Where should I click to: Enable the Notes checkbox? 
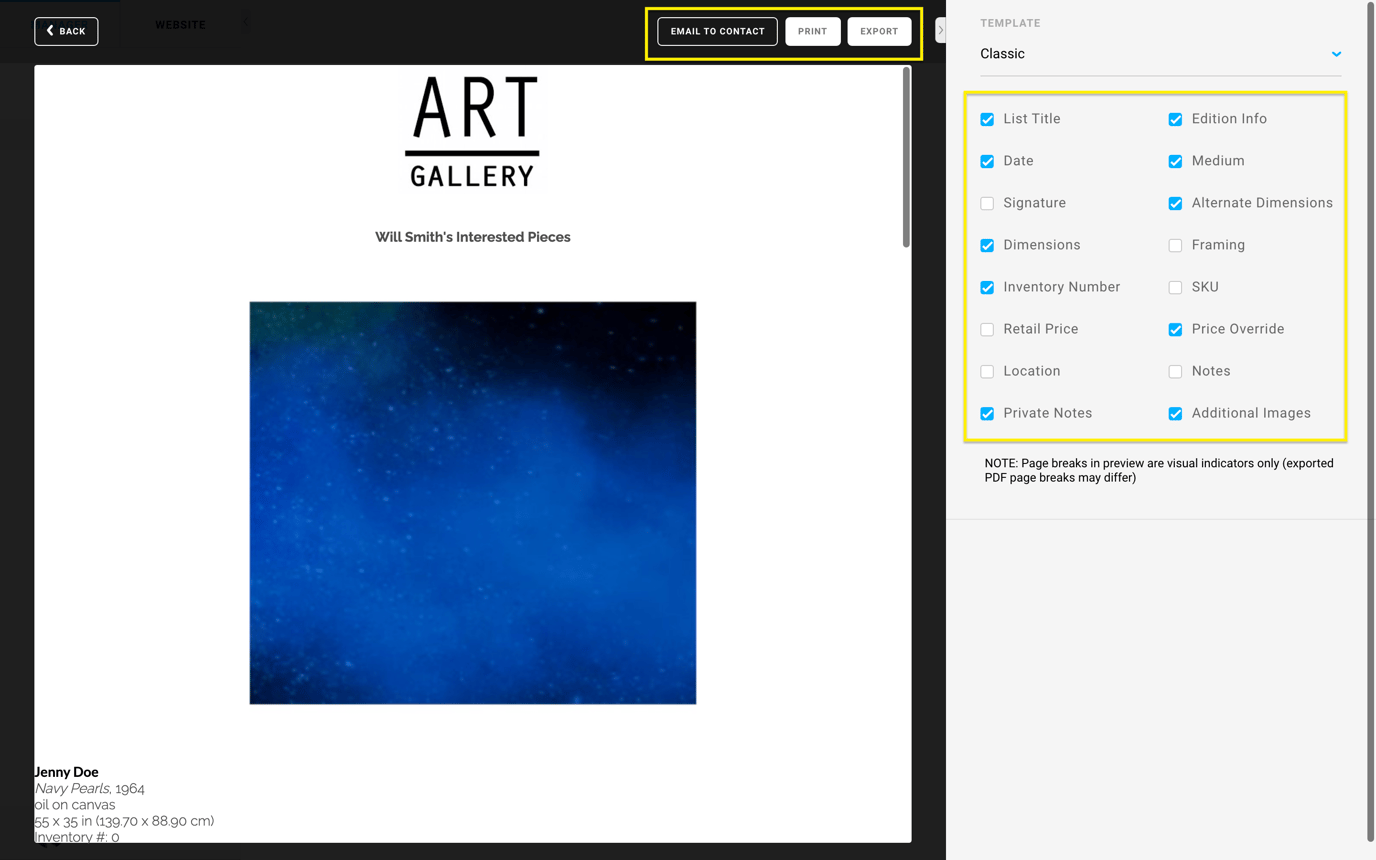[x=1175, y=371]
